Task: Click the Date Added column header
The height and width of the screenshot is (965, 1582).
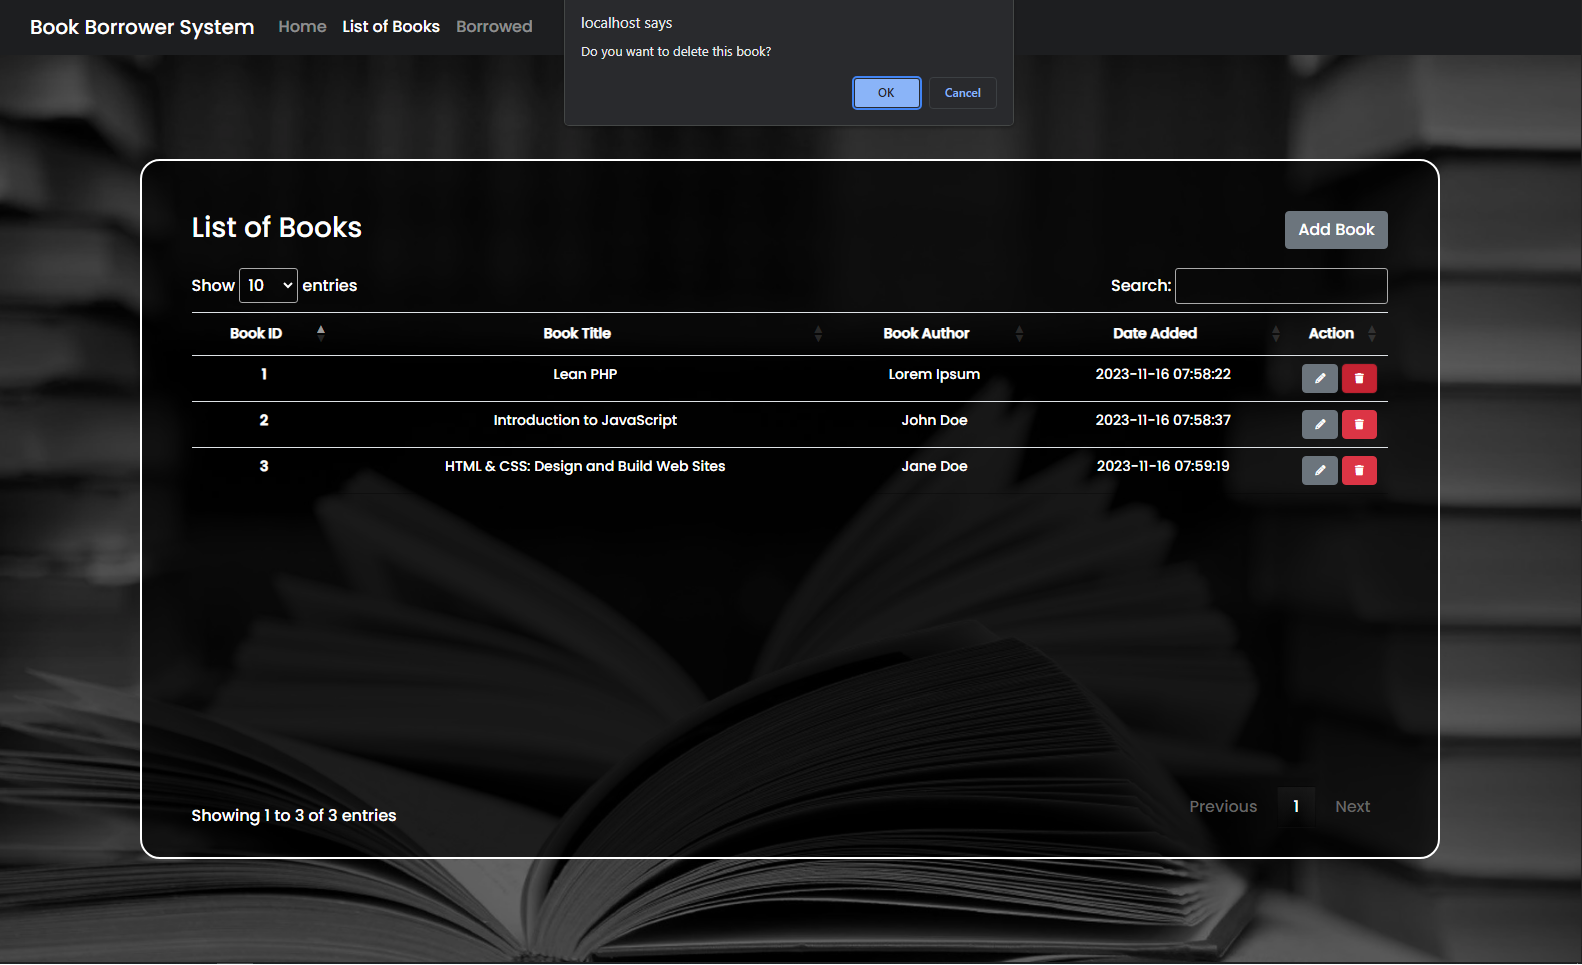Action: 1155,334
